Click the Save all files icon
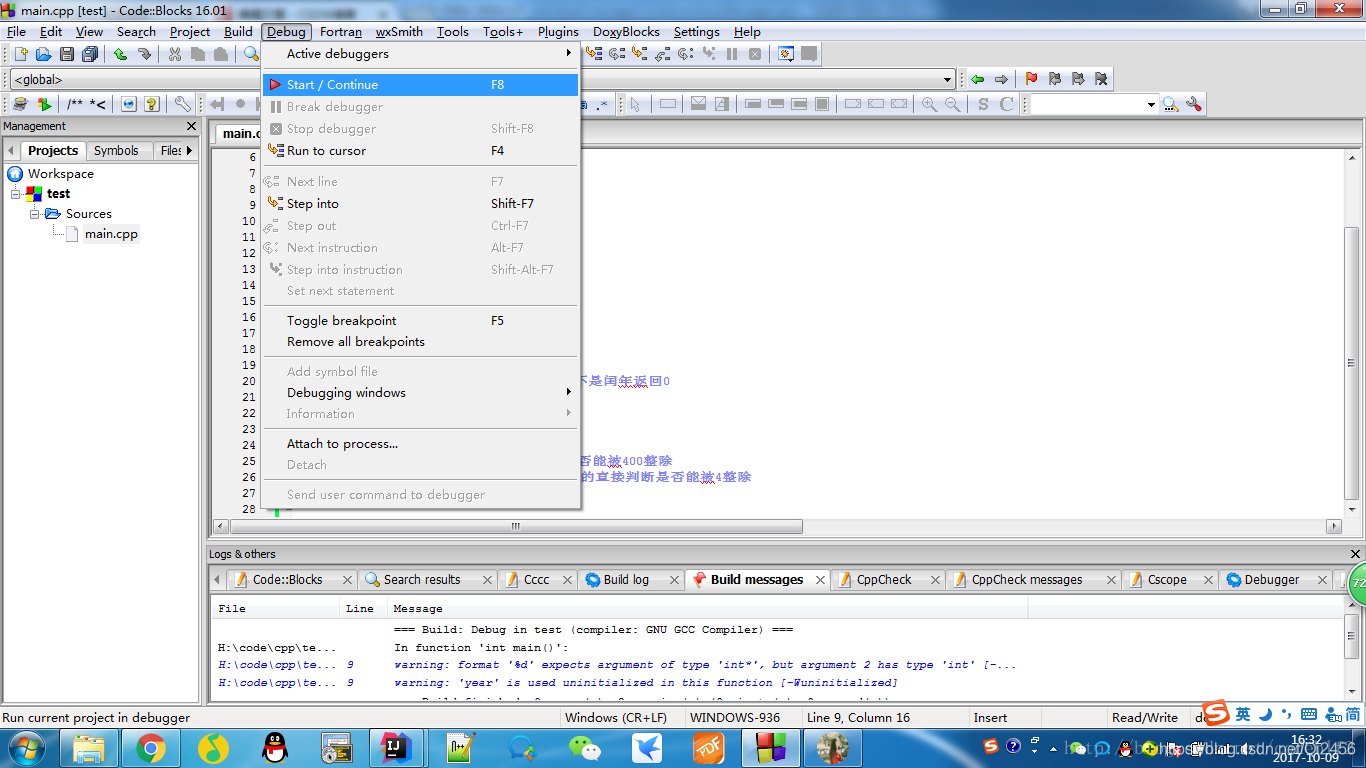 click(90, 54)
